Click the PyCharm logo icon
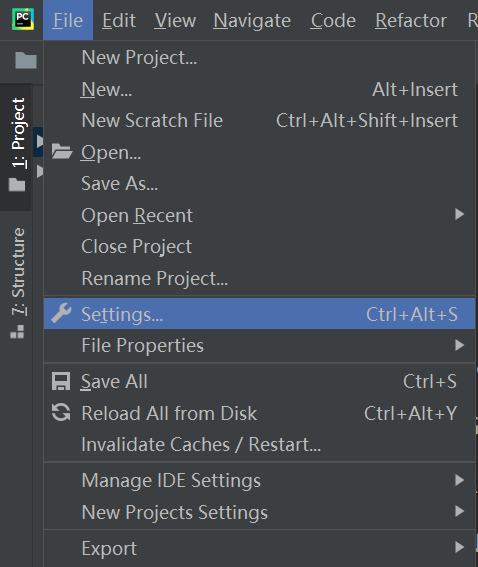 click(x=23, y=19)
